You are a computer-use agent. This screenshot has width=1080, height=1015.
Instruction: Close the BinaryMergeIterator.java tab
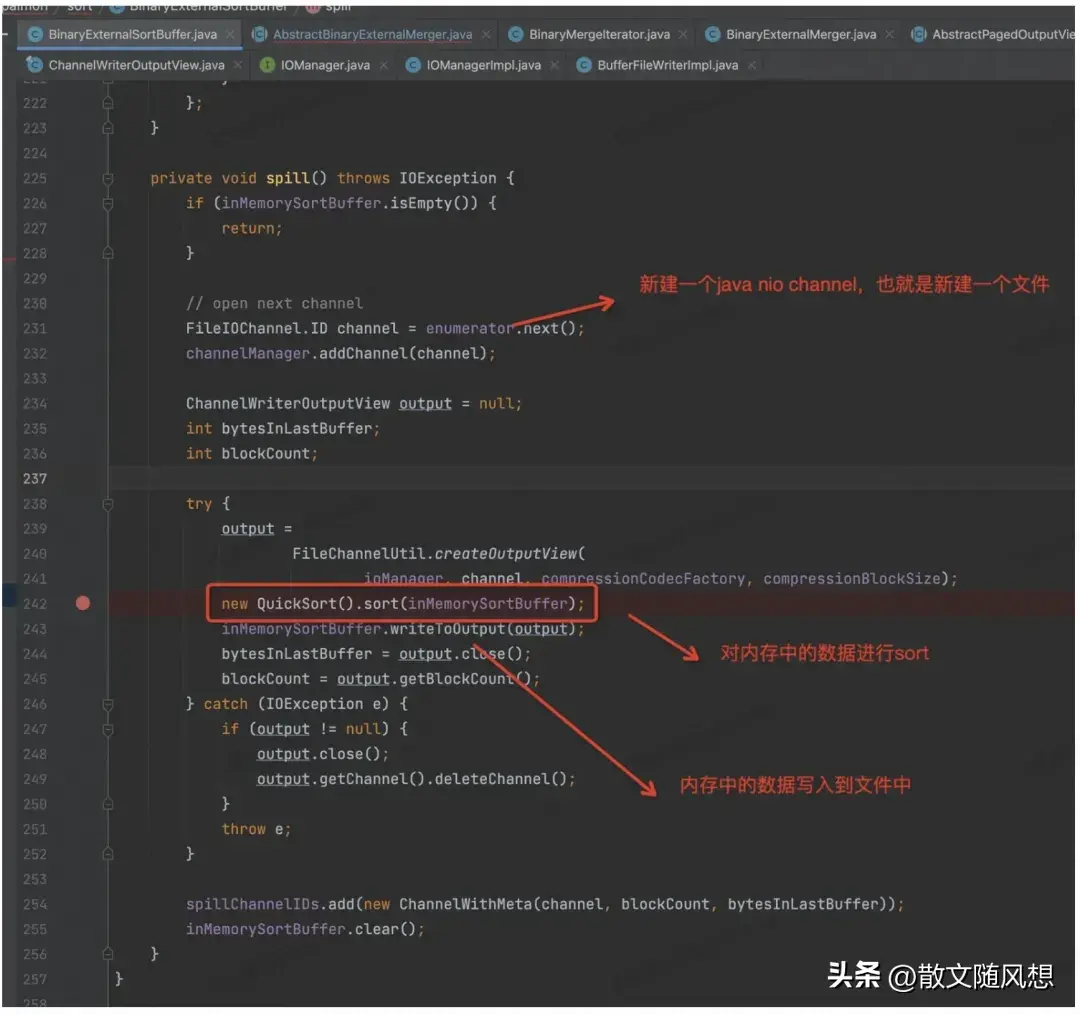(683, 34)
